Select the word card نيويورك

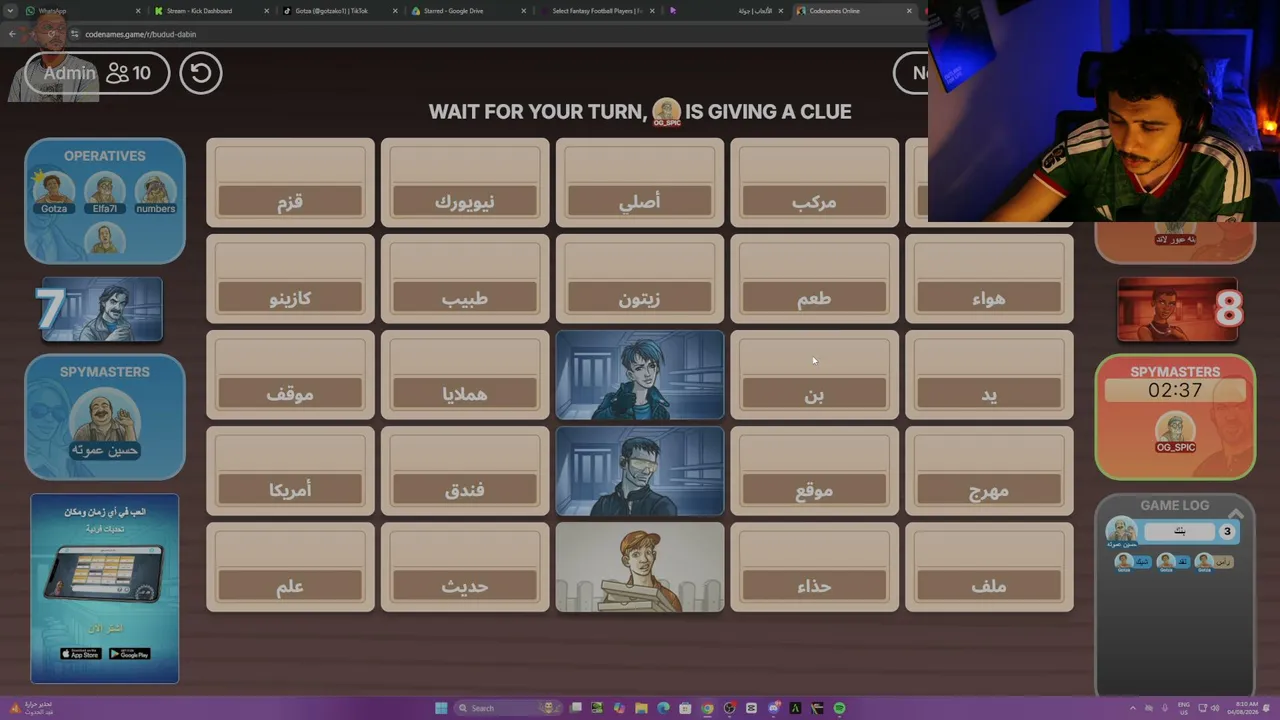point(465,183)
